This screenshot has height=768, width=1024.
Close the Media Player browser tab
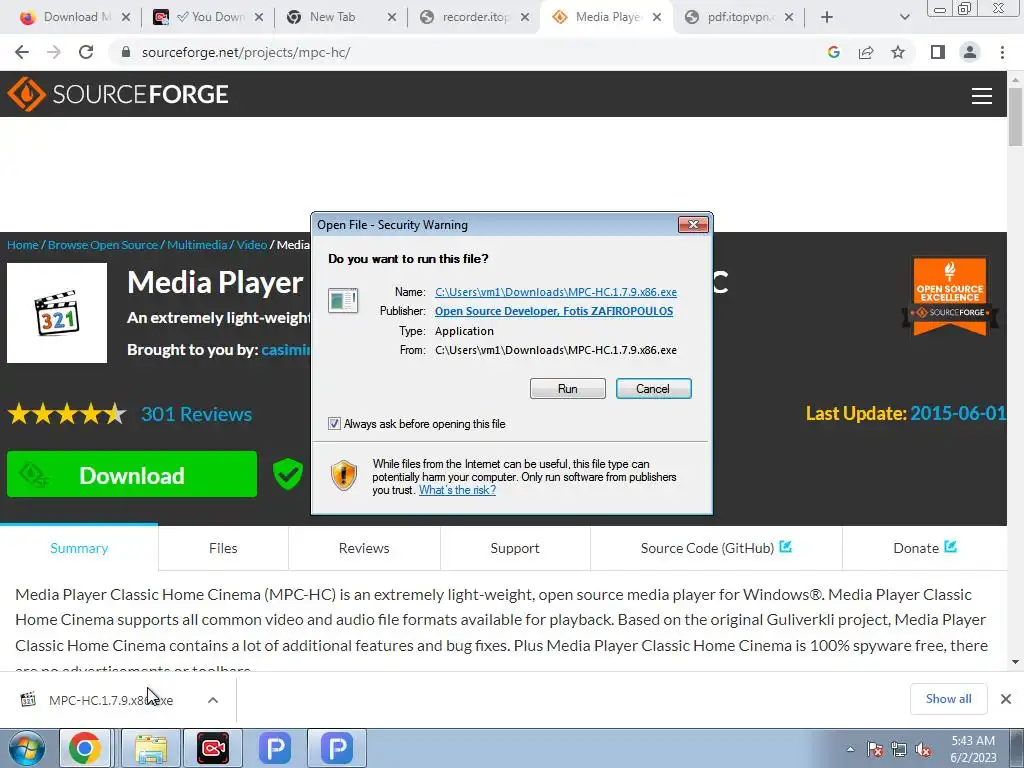point(657,17)
